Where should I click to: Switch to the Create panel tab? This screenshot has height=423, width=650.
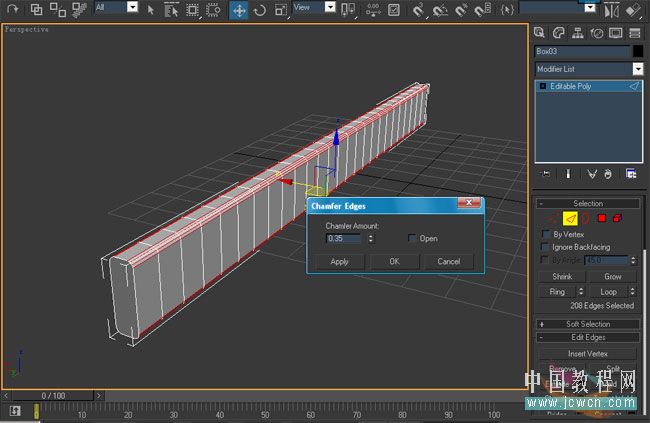point(539,33)
